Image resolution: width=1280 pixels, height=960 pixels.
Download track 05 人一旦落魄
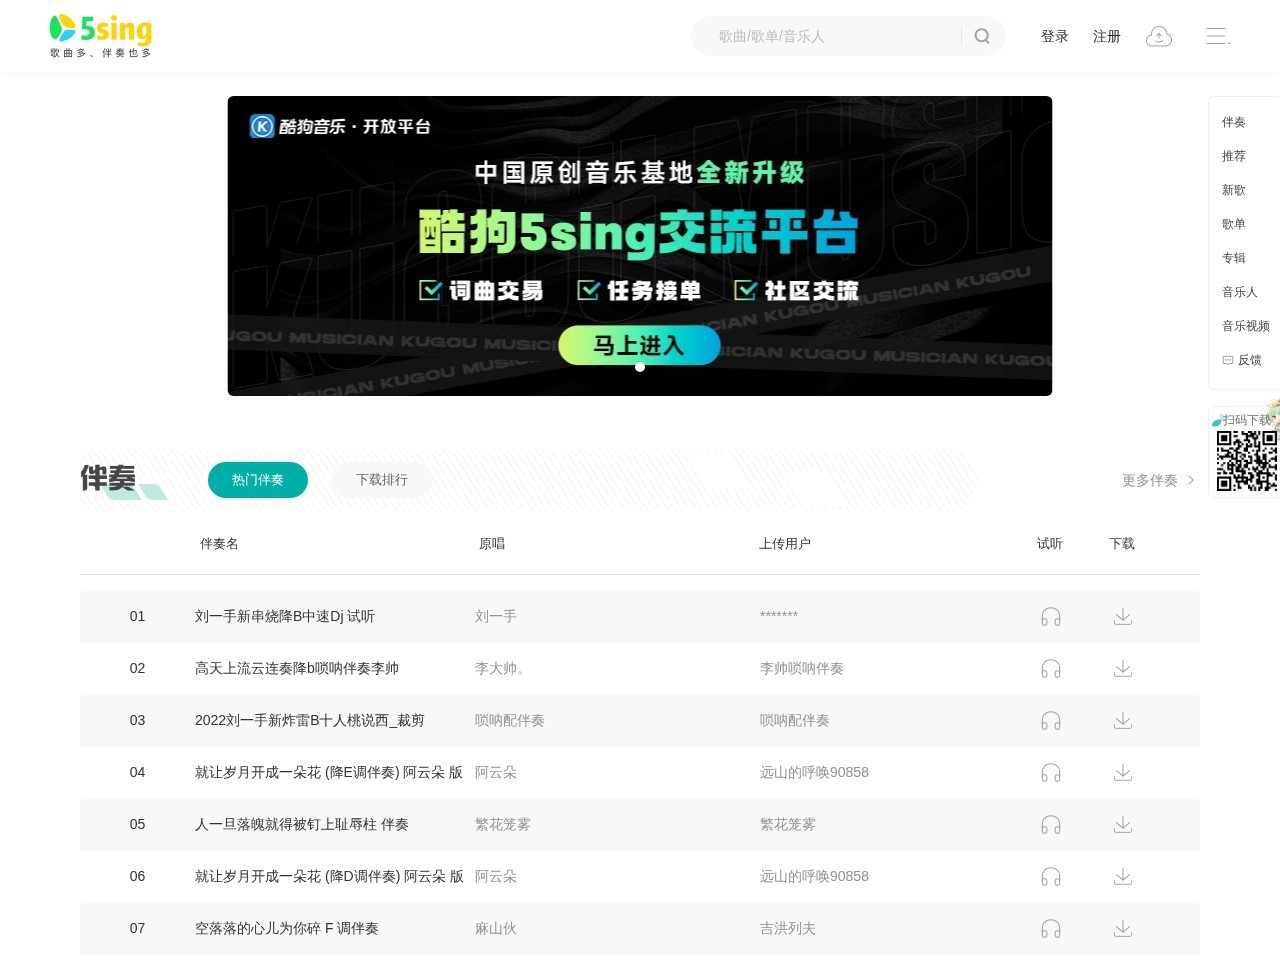(x=1123, y=825)
